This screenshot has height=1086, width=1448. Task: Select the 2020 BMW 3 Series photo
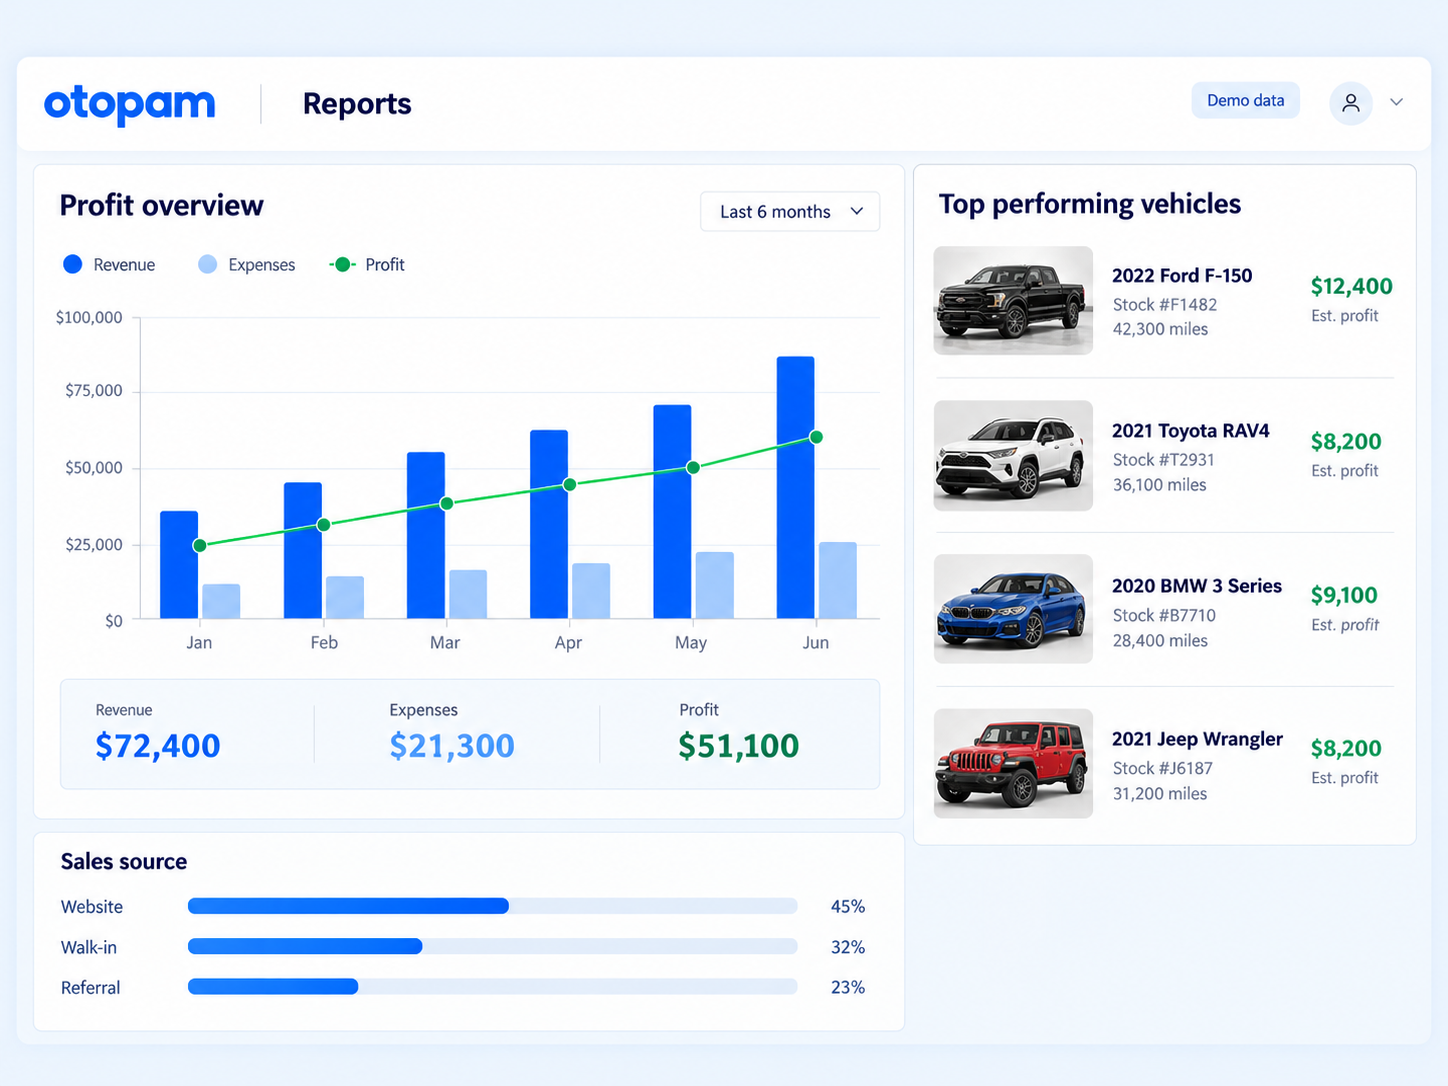click(1013, 609)
